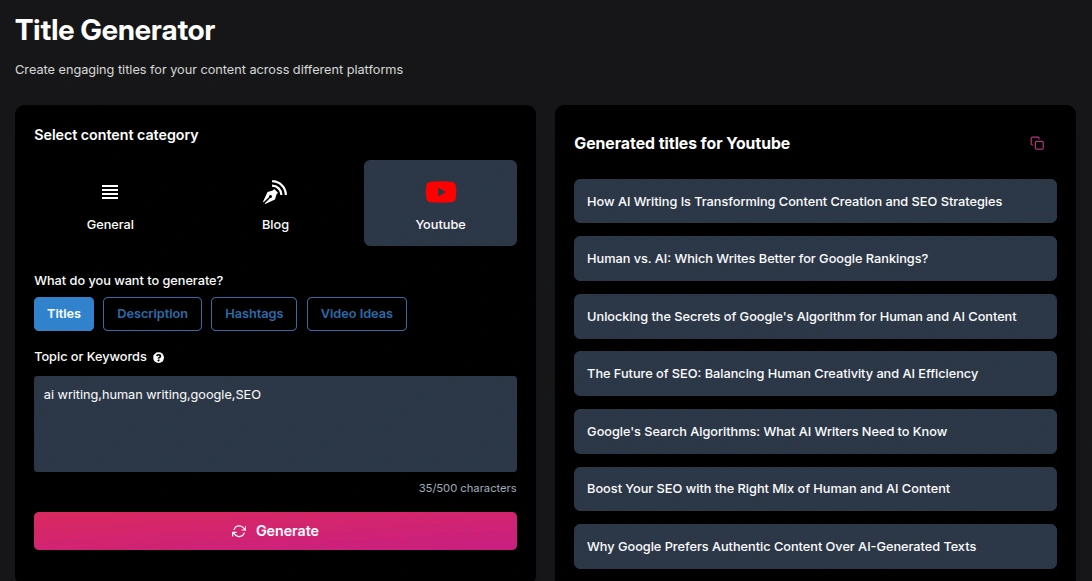Image resolution: width=1092 pixels, height=581 pixels.
Task: Enable the Hashtags generation option
Action: [x=254, y=313]
